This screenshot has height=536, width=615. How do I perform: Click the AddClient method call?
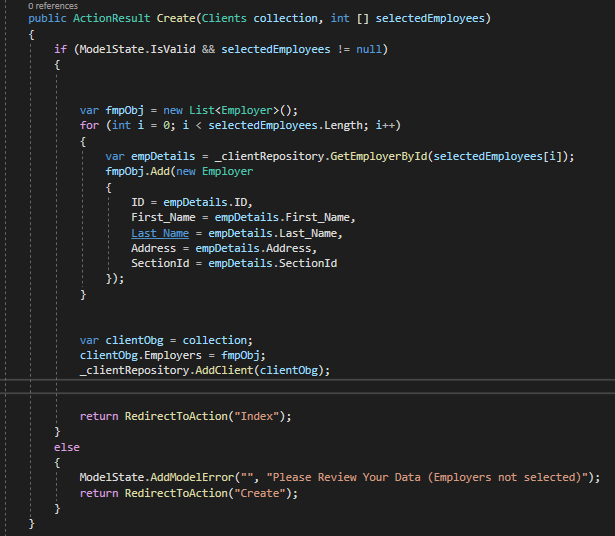point(224,371)
